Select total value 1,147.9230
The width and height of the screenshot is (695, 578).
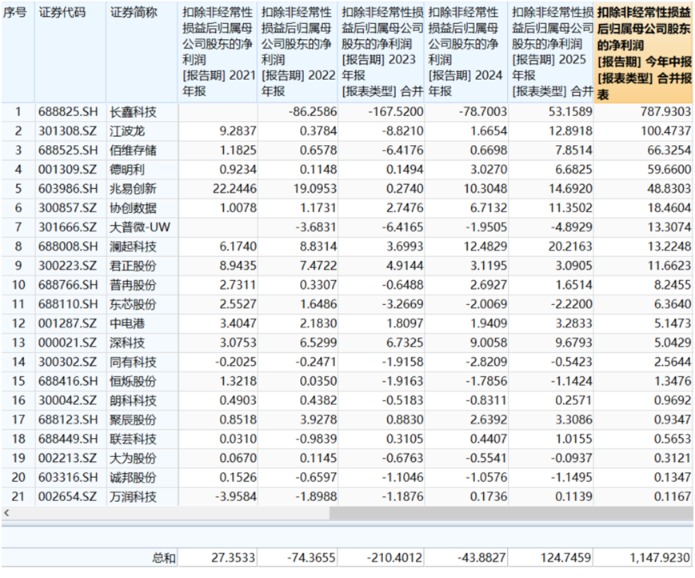coord(660,558)
